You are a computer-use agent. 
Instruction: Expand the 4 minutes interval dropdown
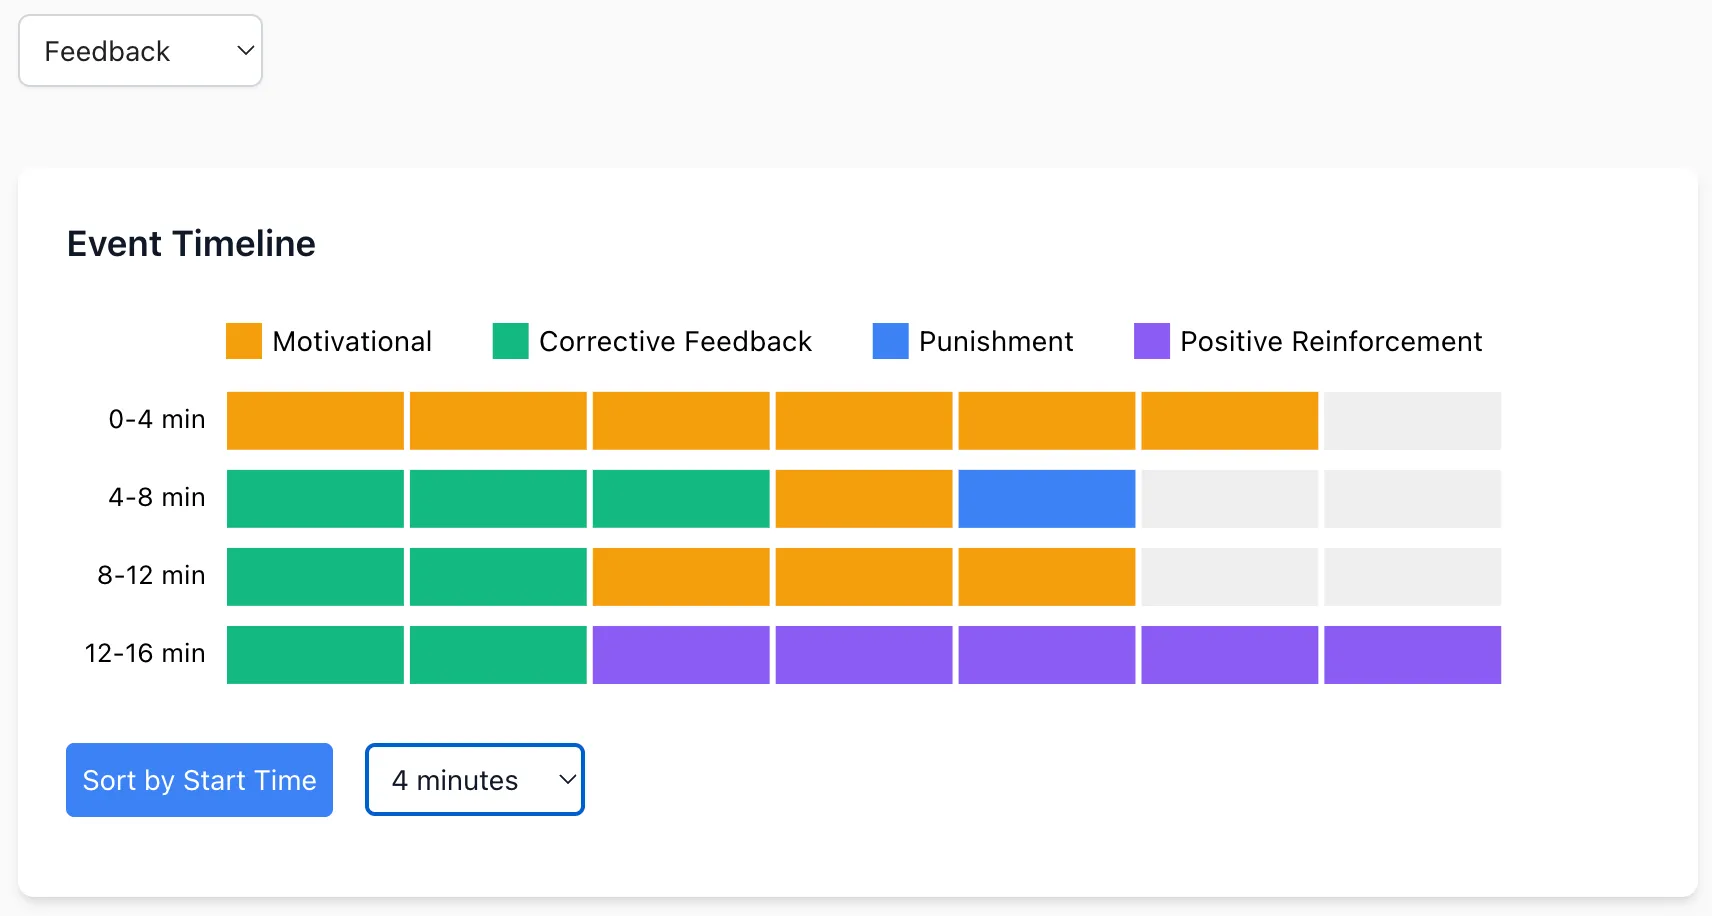coord(475,780)
